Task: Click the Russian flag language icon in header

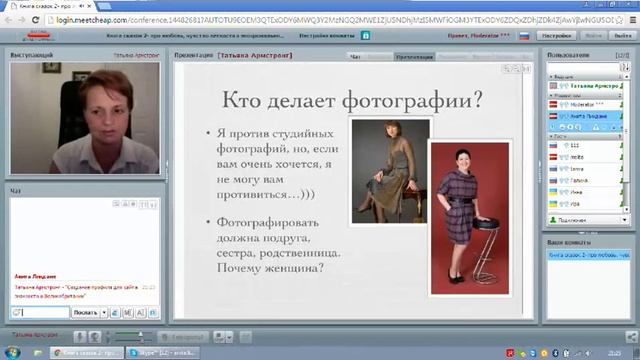Action: point(524,36)
